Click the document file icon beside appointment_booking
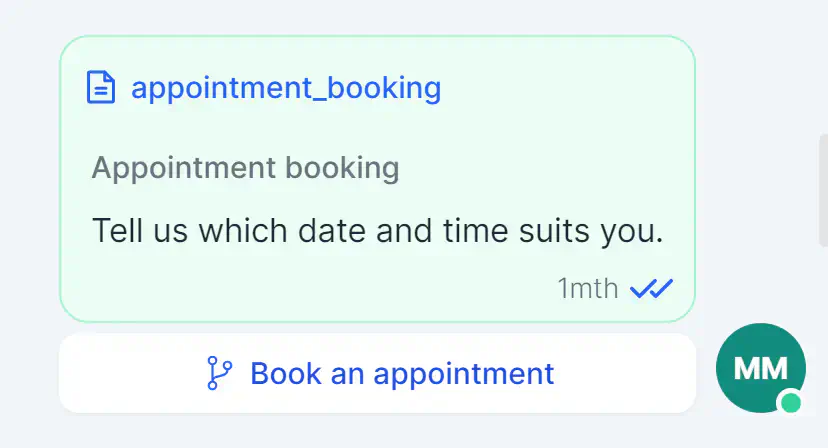The height and width of the screenshot is (448, 828). [100, 87]
